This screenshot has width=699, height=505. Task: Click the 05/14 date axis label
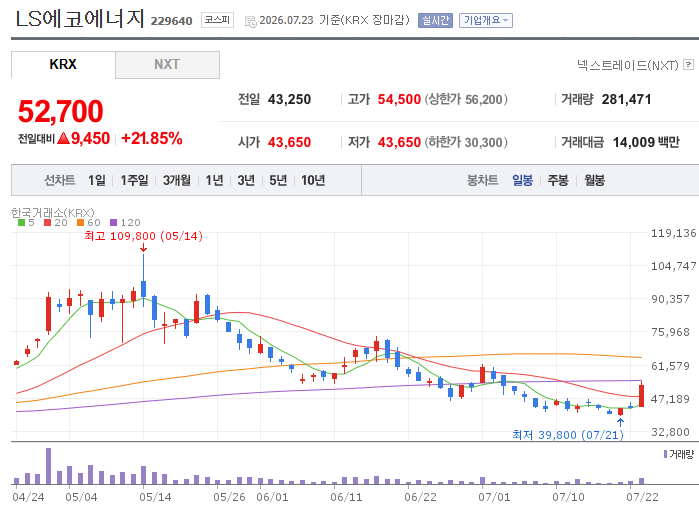click(155, 497)
